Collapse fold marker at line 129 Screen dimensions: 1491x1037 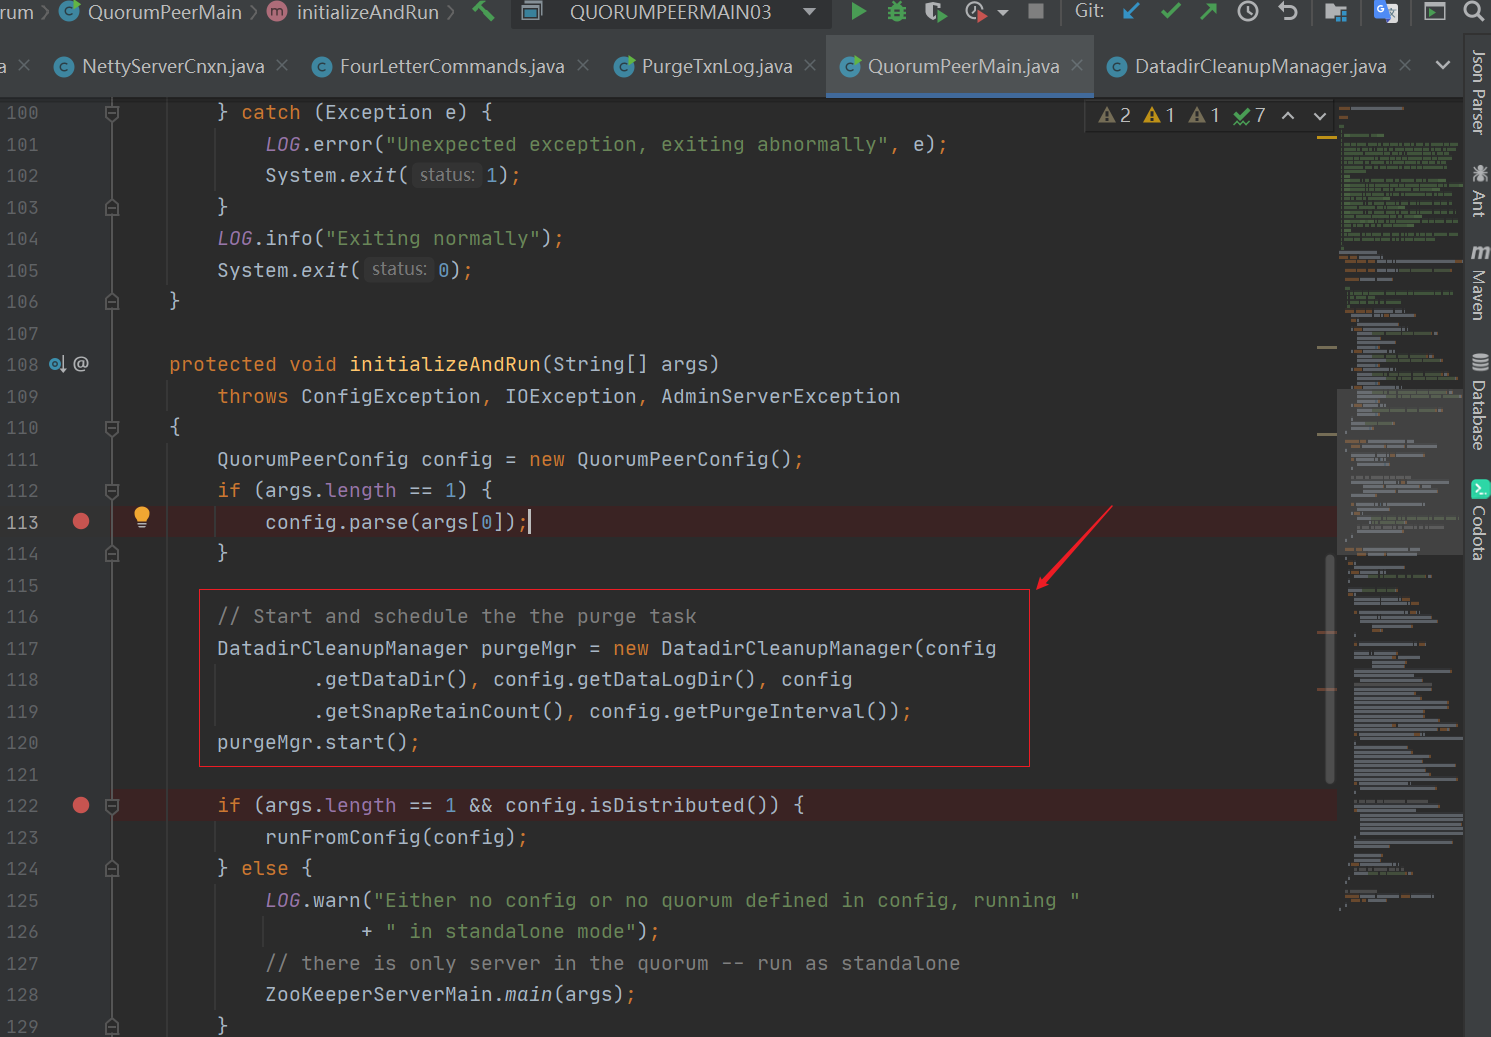pos(112,1026)
